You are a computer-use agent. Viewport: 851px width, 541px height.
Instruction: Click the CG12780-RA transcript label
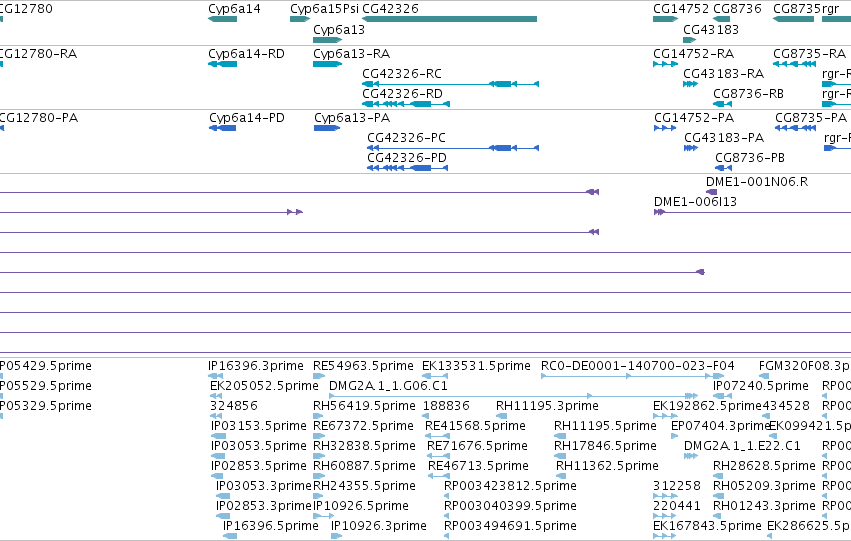37,54
